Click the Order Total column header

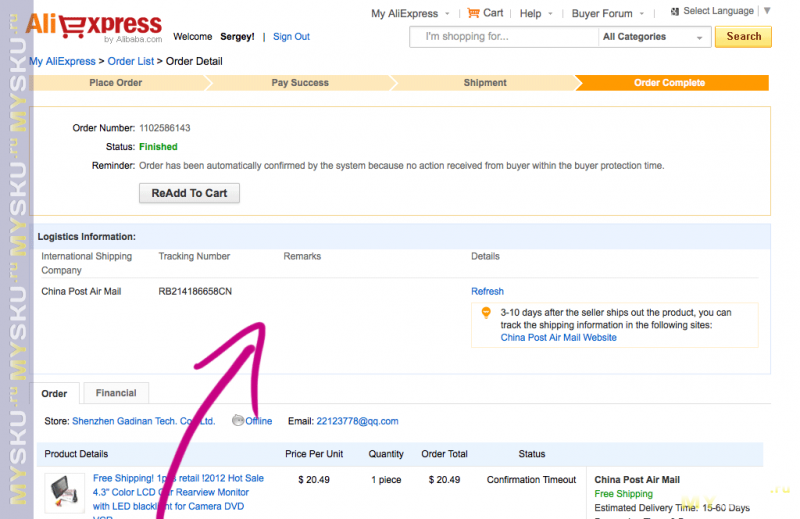coord(444,454)
